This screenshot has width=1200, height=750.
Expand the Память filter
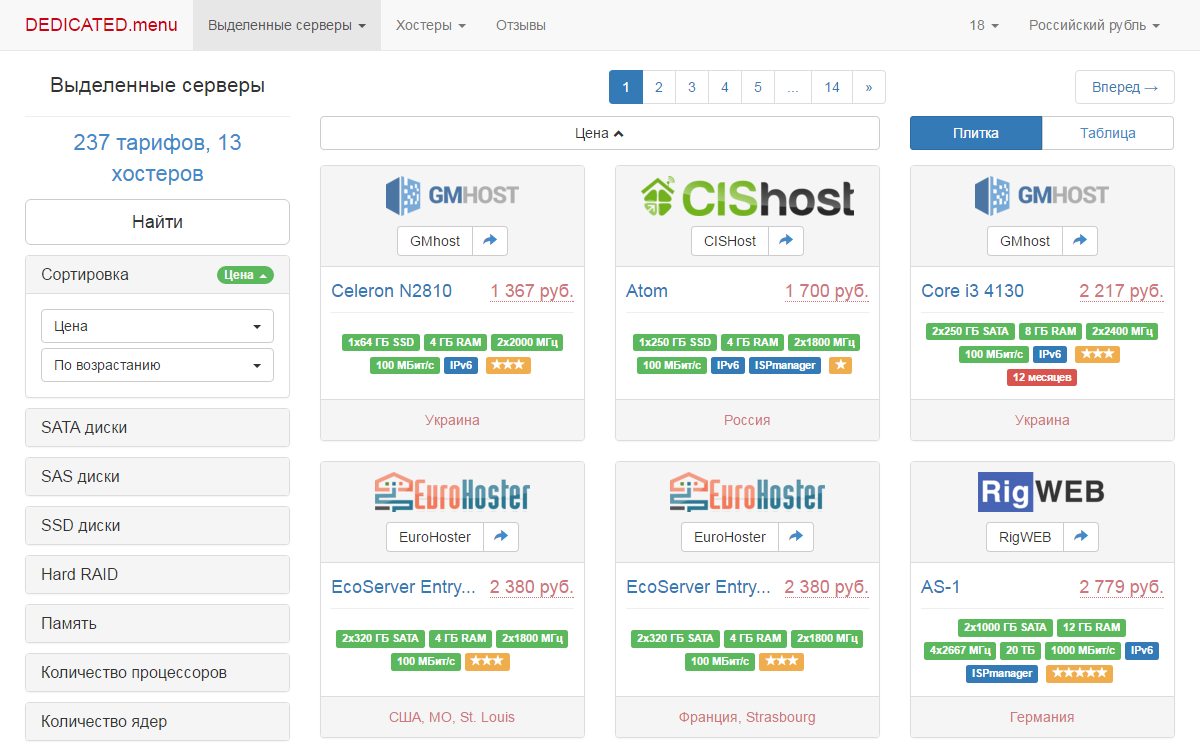click(157, 624)
